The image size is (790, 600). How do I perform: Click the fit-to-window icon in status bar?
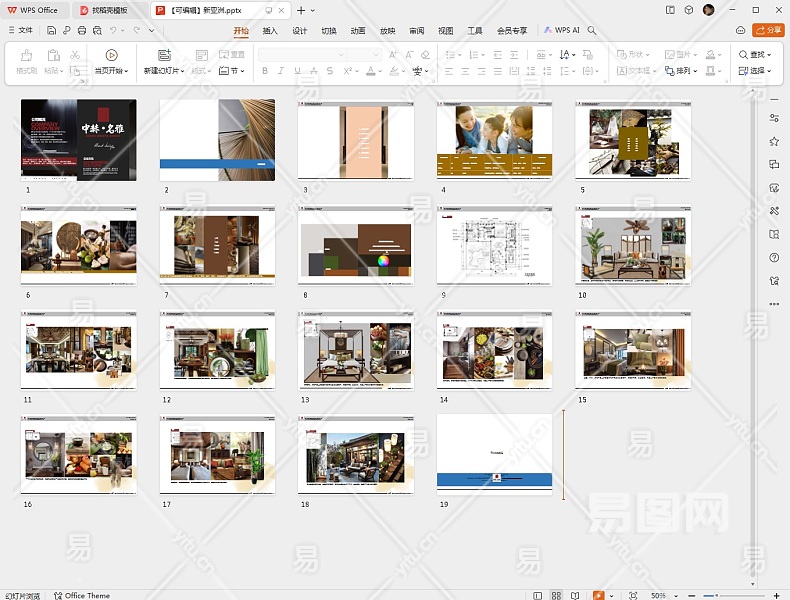[633, 595]
